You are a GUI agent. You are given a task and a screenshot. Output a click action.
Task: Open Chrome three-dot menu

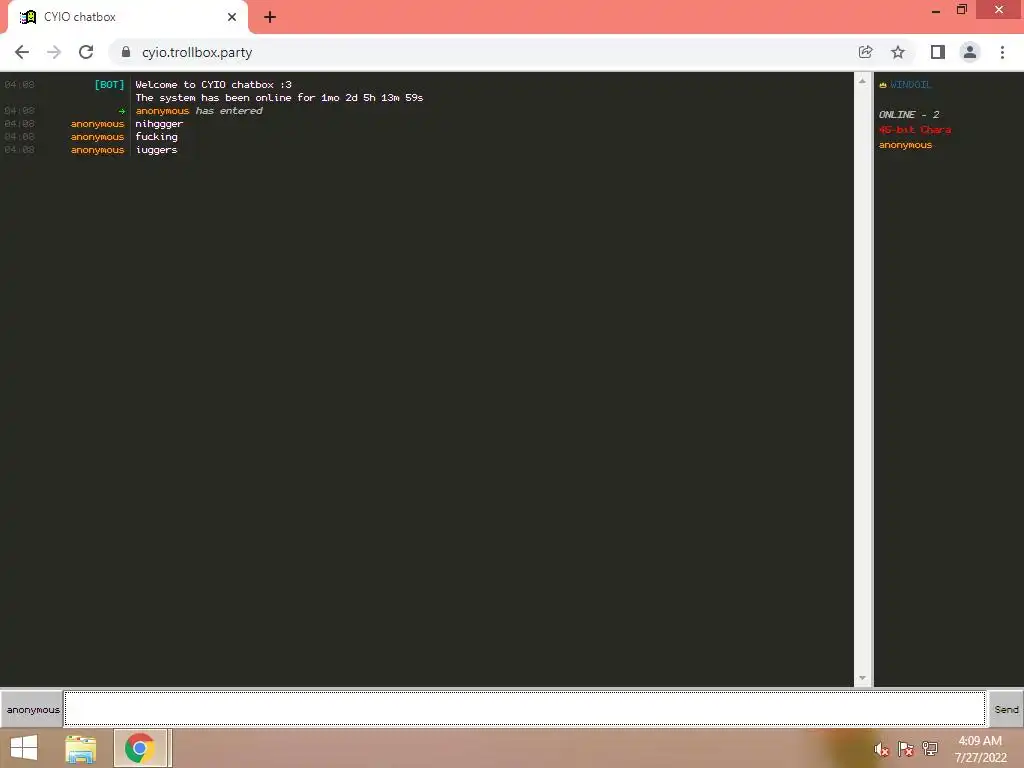pos(1002,52)
